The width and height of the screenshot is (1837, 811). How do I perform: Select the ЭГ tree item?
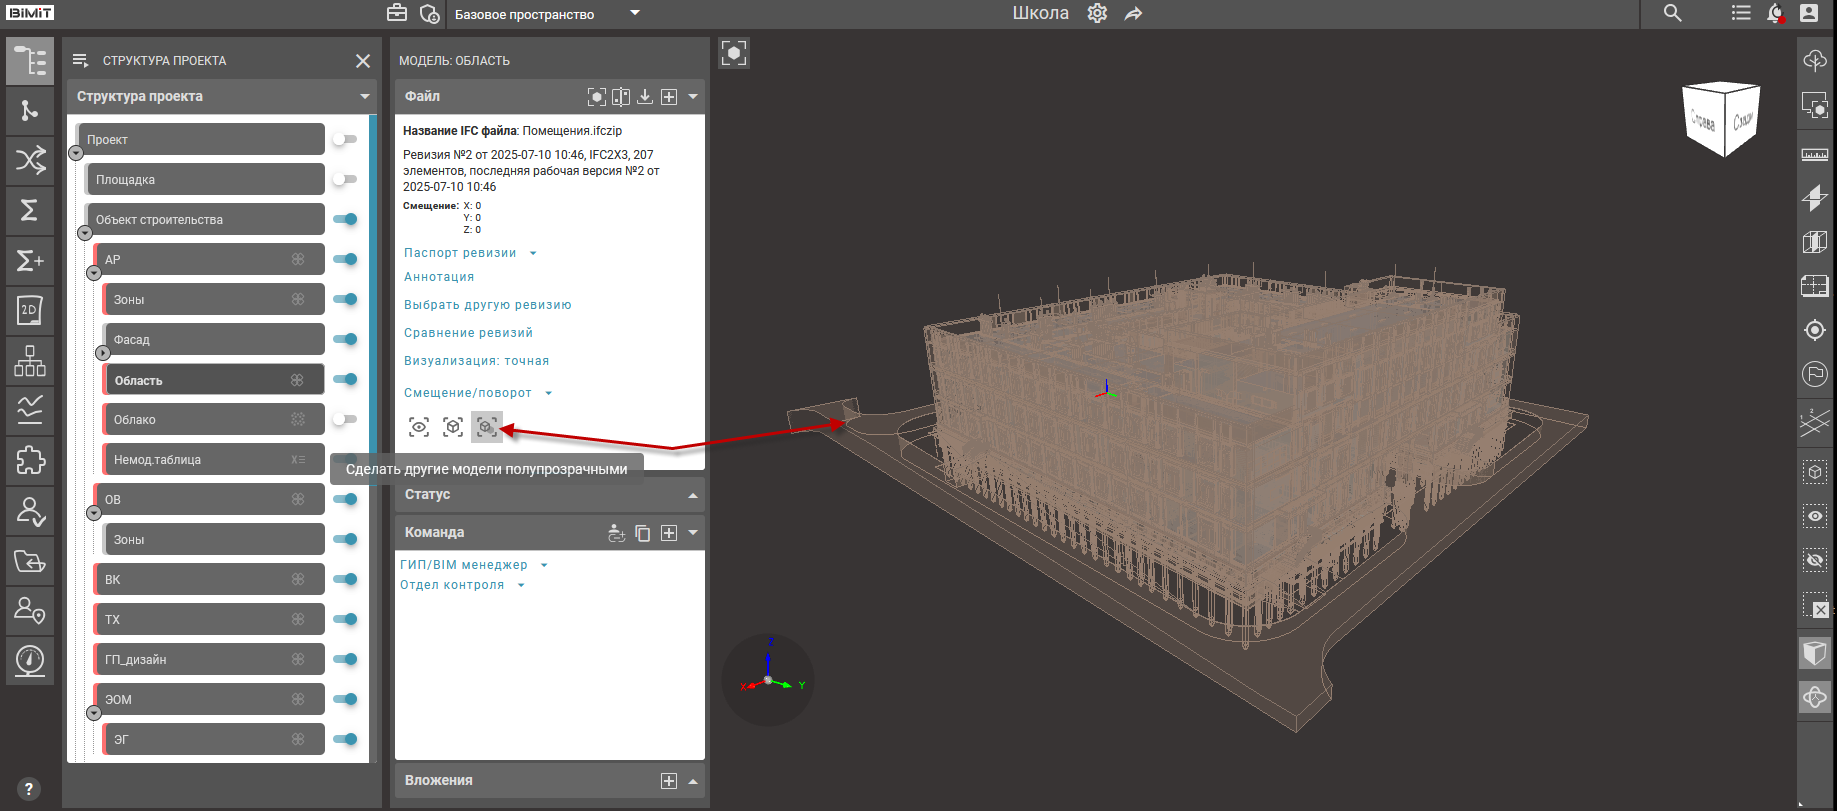click(x=214, y=739)
